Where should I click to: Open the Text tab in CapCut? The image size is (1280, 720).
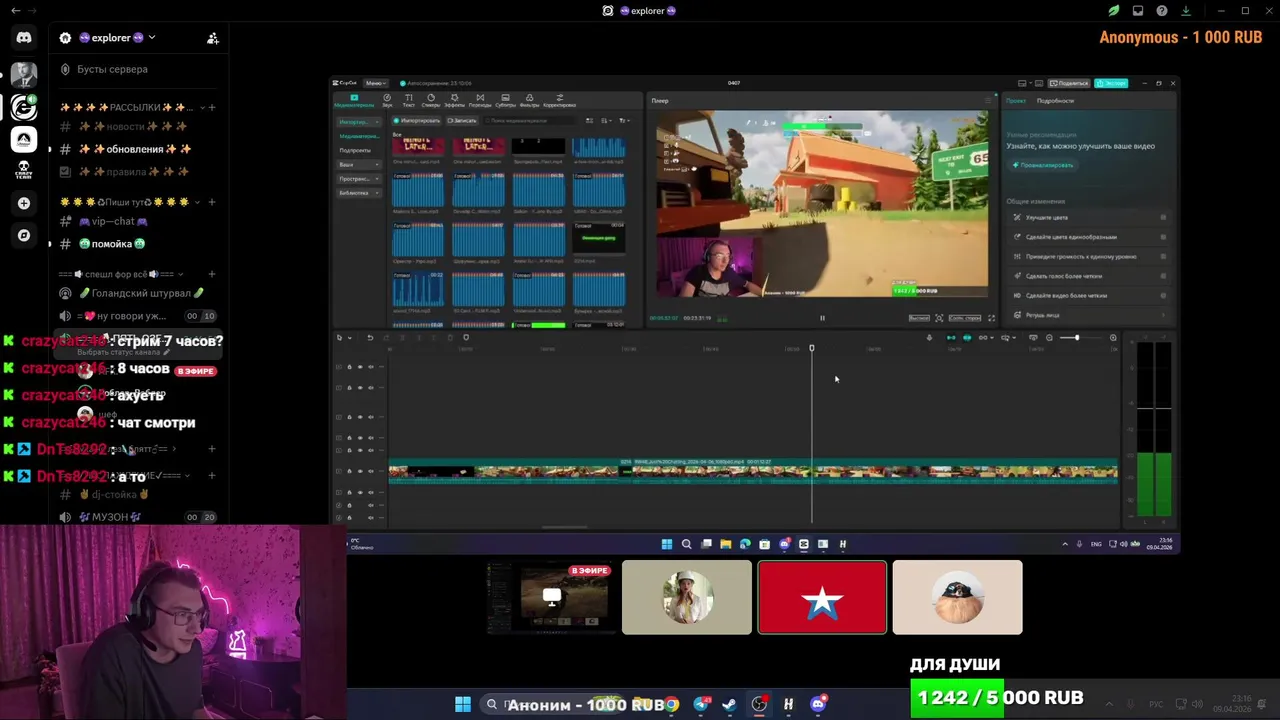point(409,101)
